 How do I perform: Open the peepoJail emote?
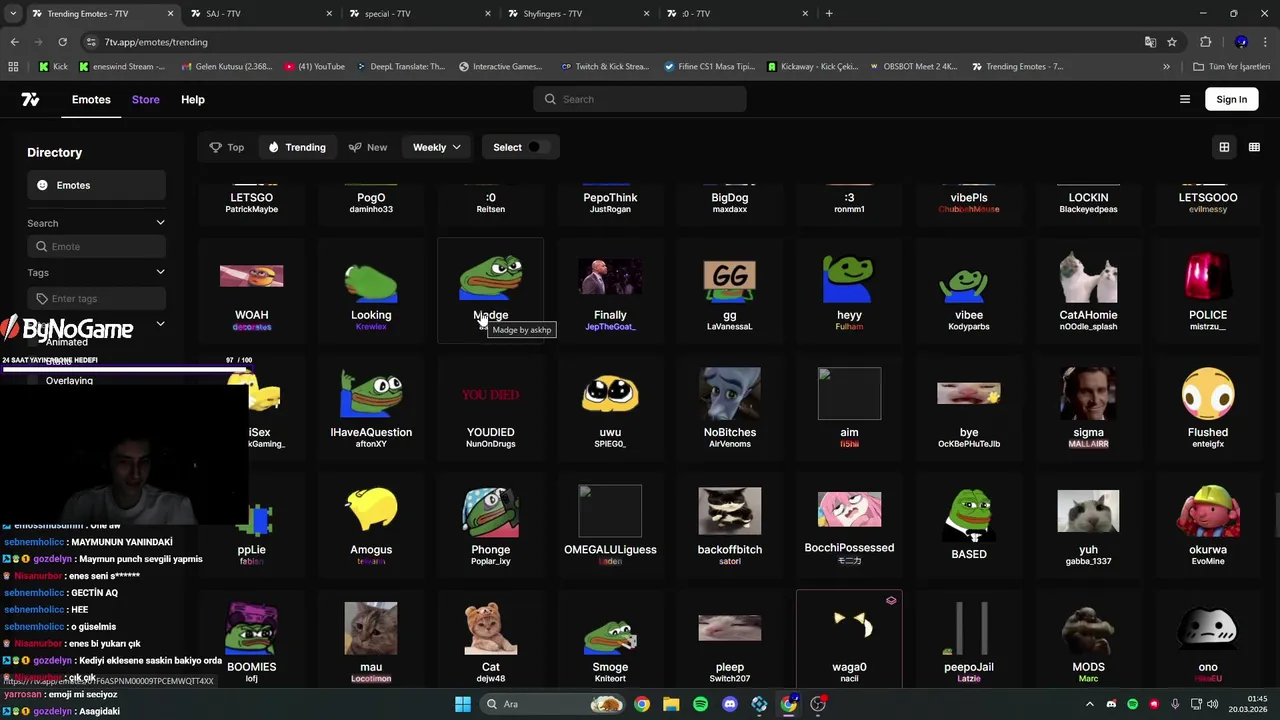point(969,640)
